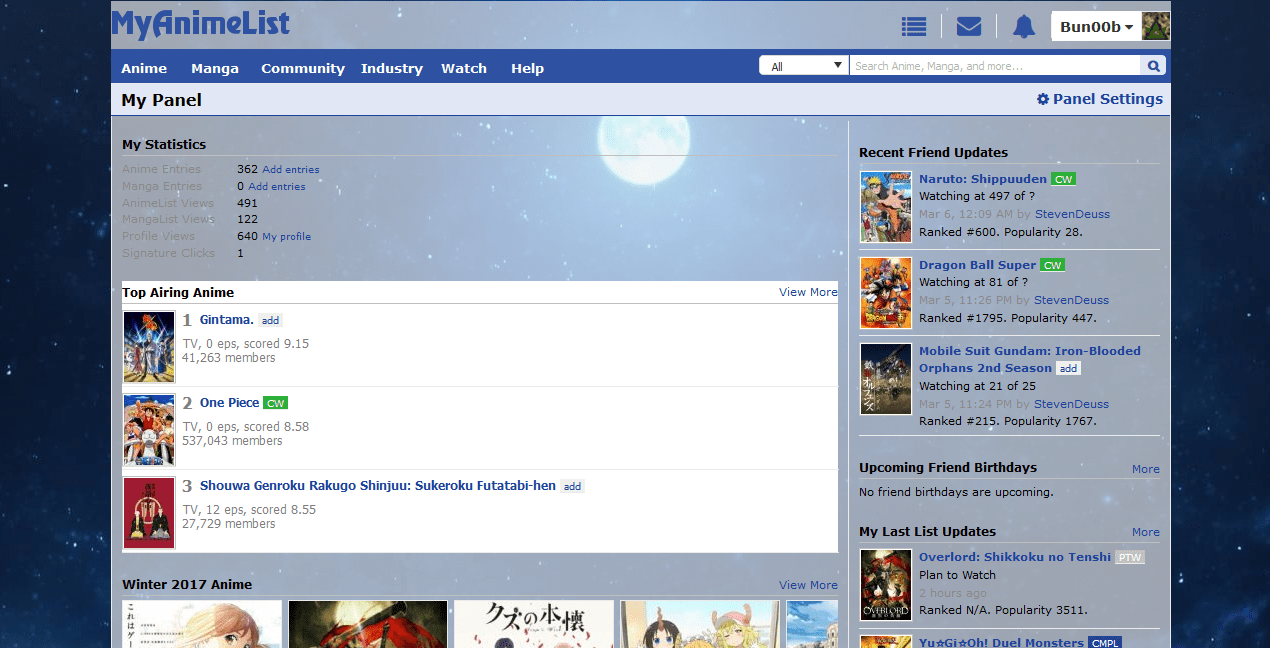Open the notifications bell icon

[1023, 26]
